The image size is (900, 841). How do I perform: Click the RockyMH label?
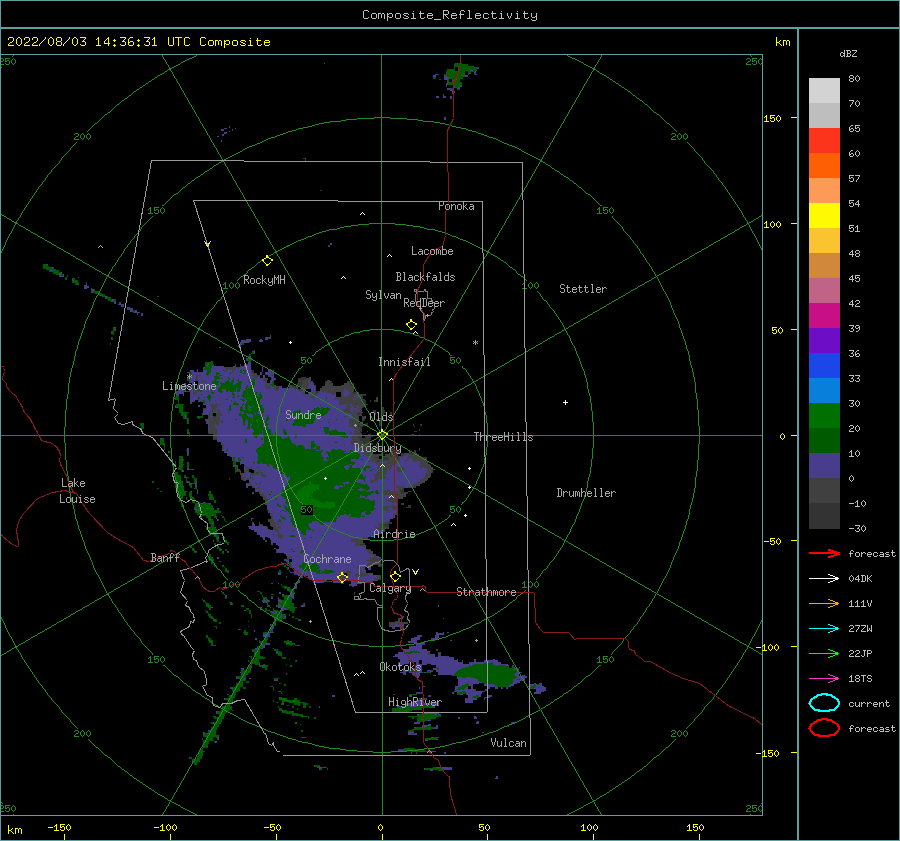[264, 280]
